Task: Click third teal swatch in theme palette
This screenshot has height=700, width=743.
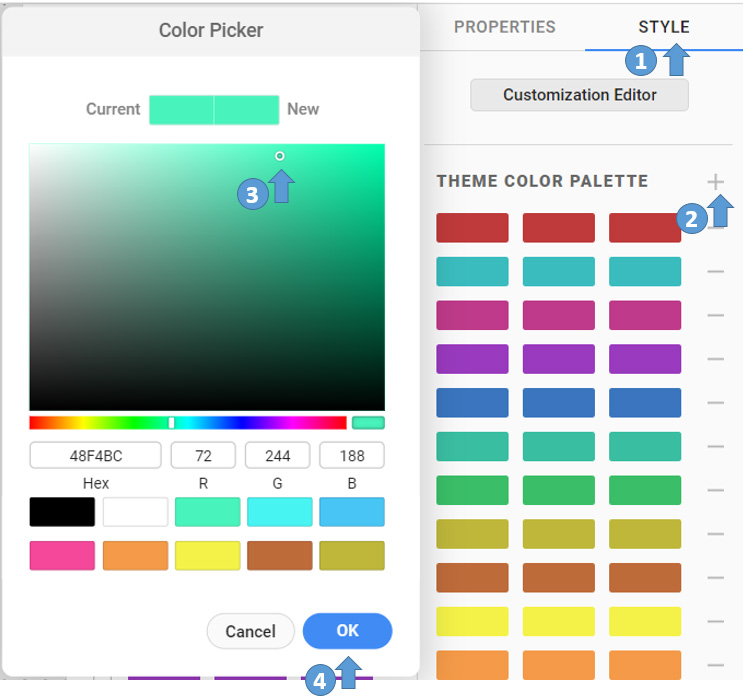Action: pos(645,272)
